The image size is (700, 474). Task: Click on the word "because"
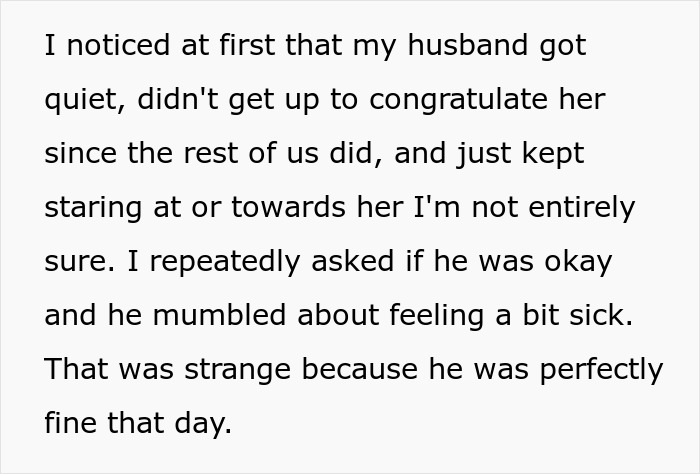pos(360,370)
